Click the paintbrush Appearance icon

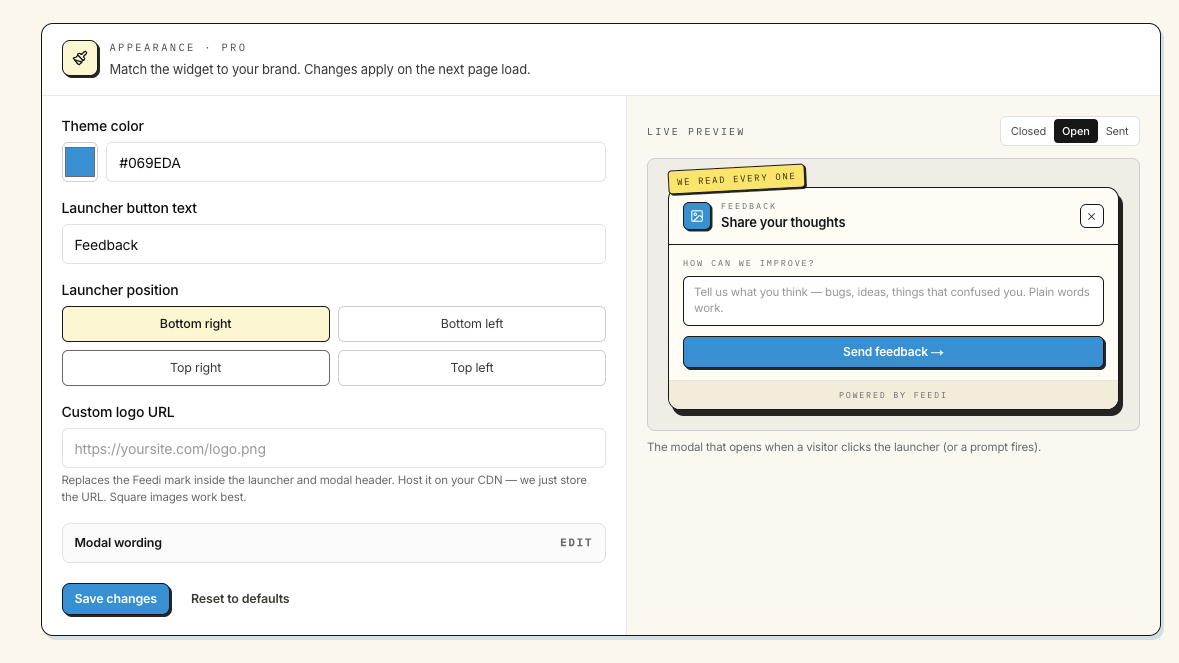click(x=80, y=59)
